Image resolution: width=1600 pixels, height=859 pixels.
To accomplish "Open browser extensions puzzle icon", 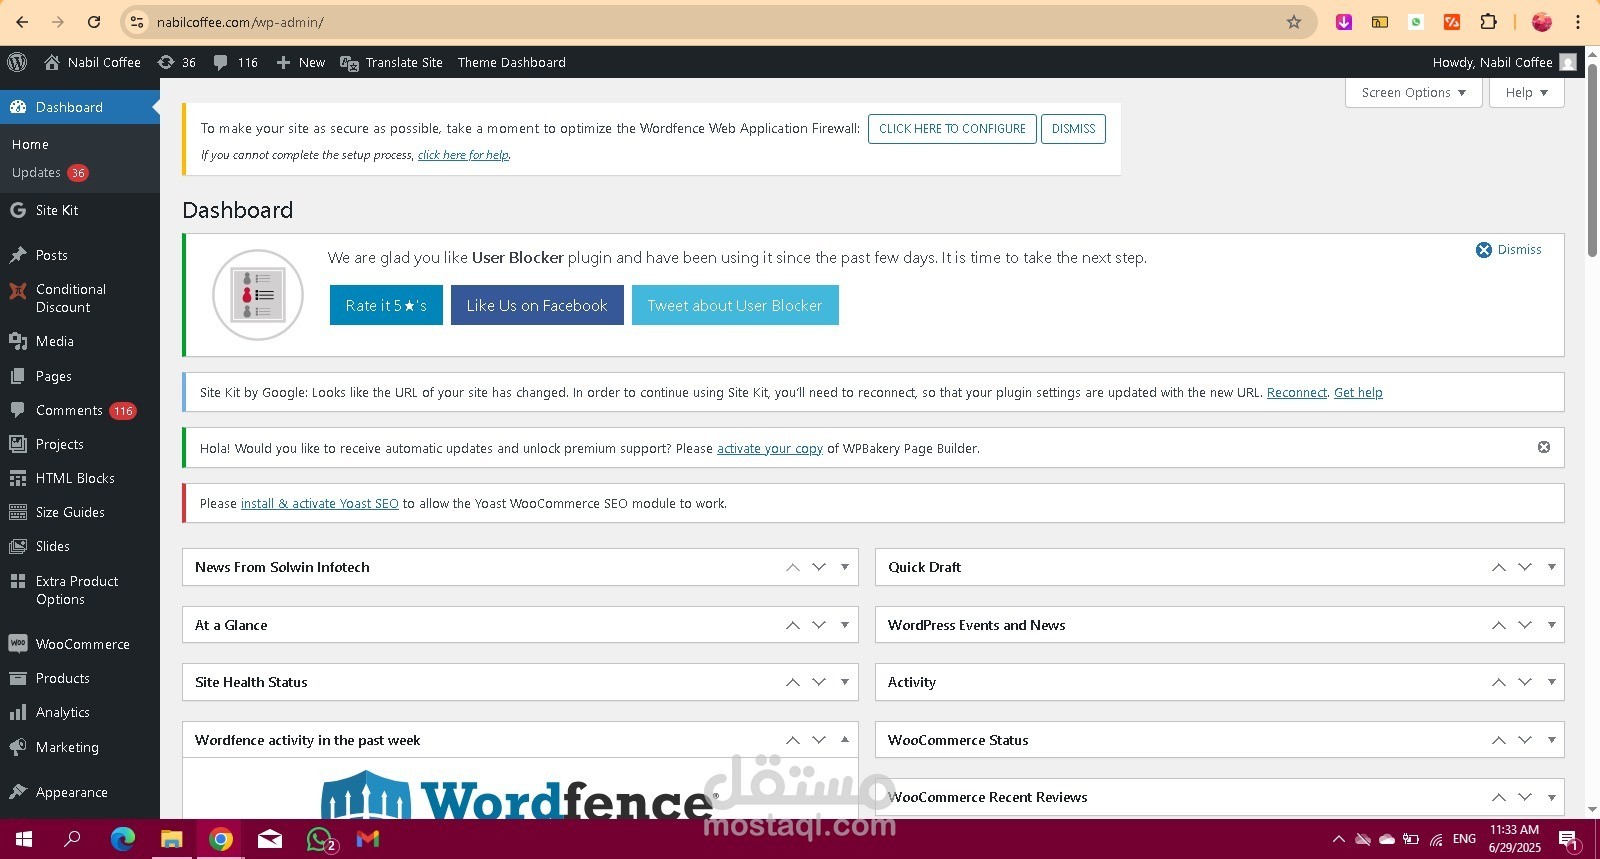I will point(1488,21).
